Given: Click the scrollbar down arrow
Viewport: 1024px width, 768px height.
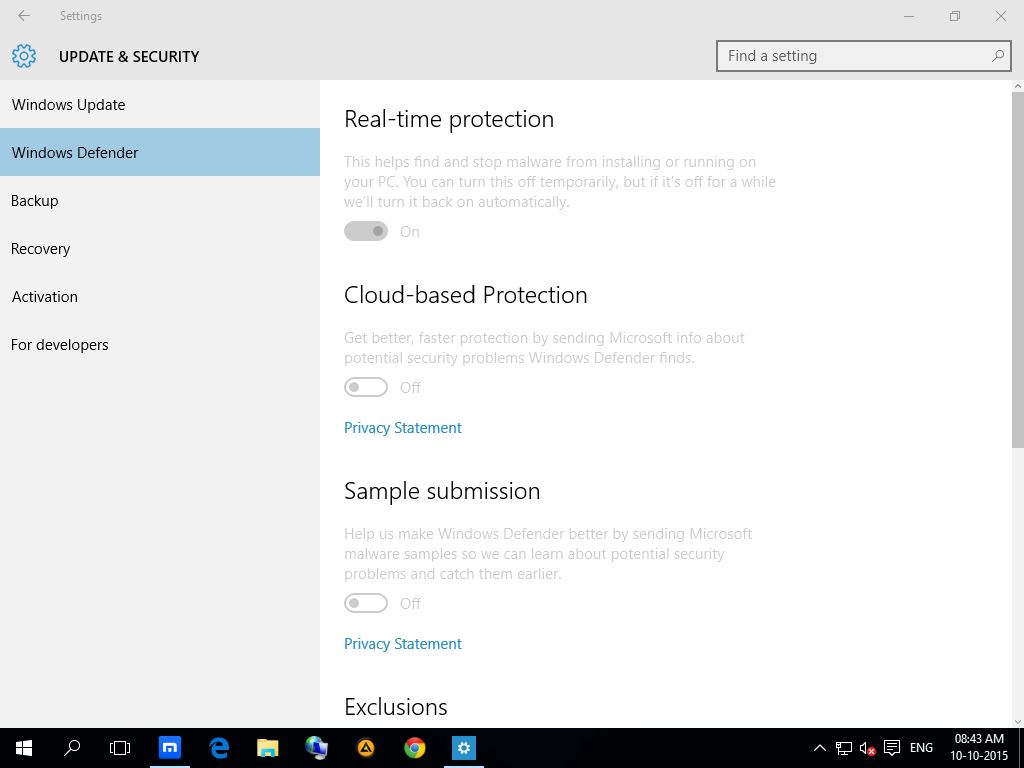Looking at the screenshot, I should tap(1017, 722).
